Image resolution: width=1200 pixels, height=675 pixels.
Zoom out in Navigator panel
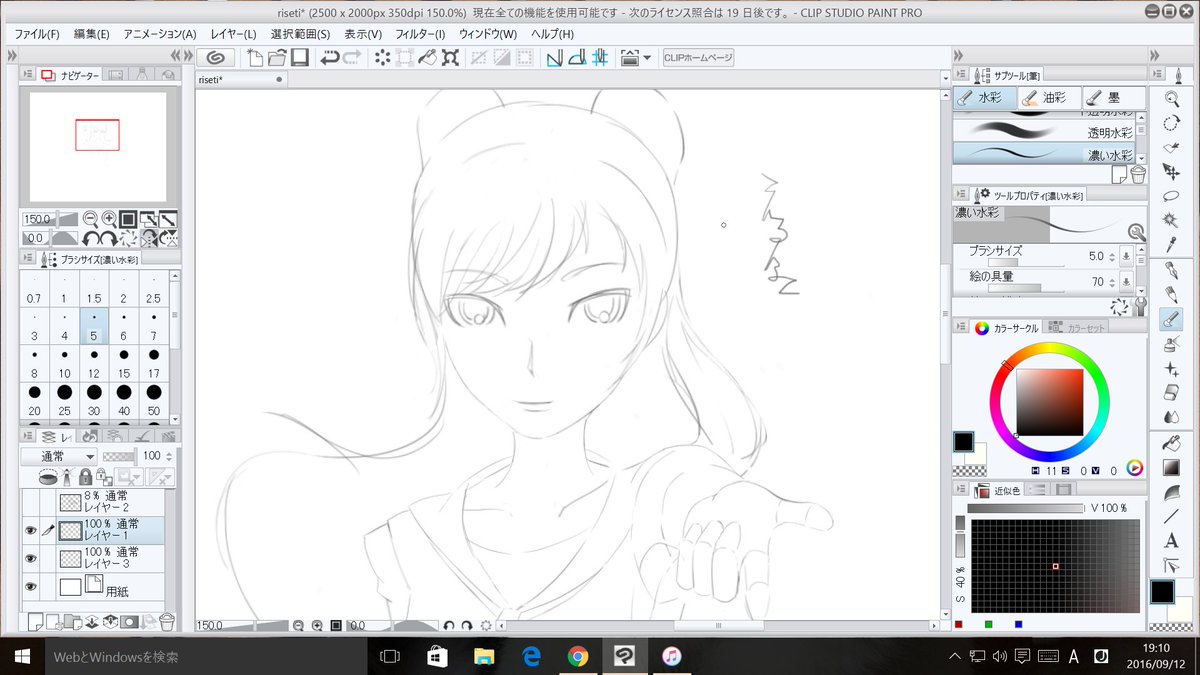[89, 219]
